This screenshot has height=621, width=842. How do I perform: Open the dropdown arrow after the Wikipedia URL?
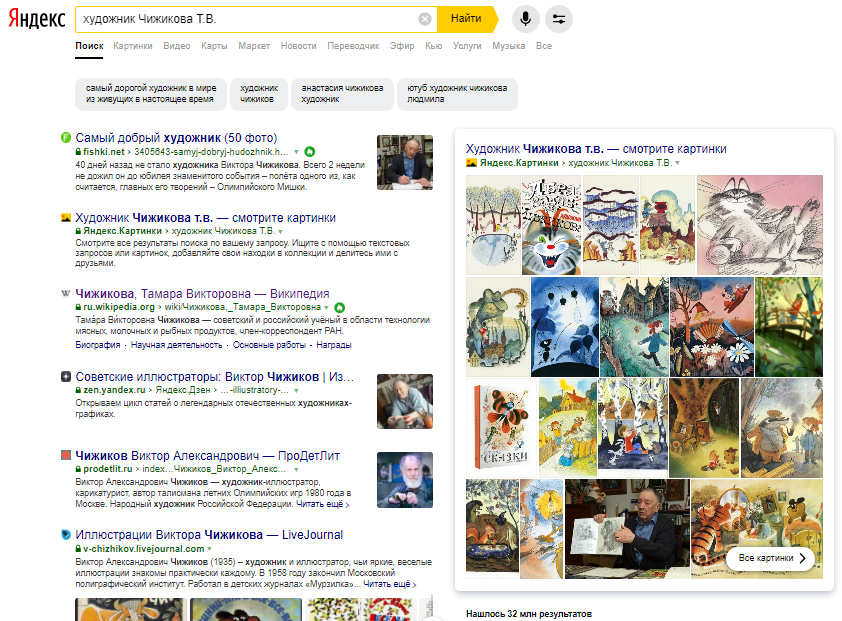326,307
